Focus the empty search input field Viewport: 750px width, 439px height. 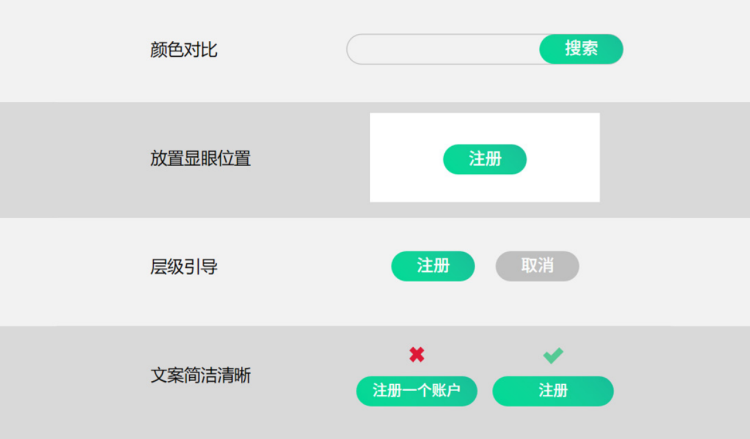[443, 49]
